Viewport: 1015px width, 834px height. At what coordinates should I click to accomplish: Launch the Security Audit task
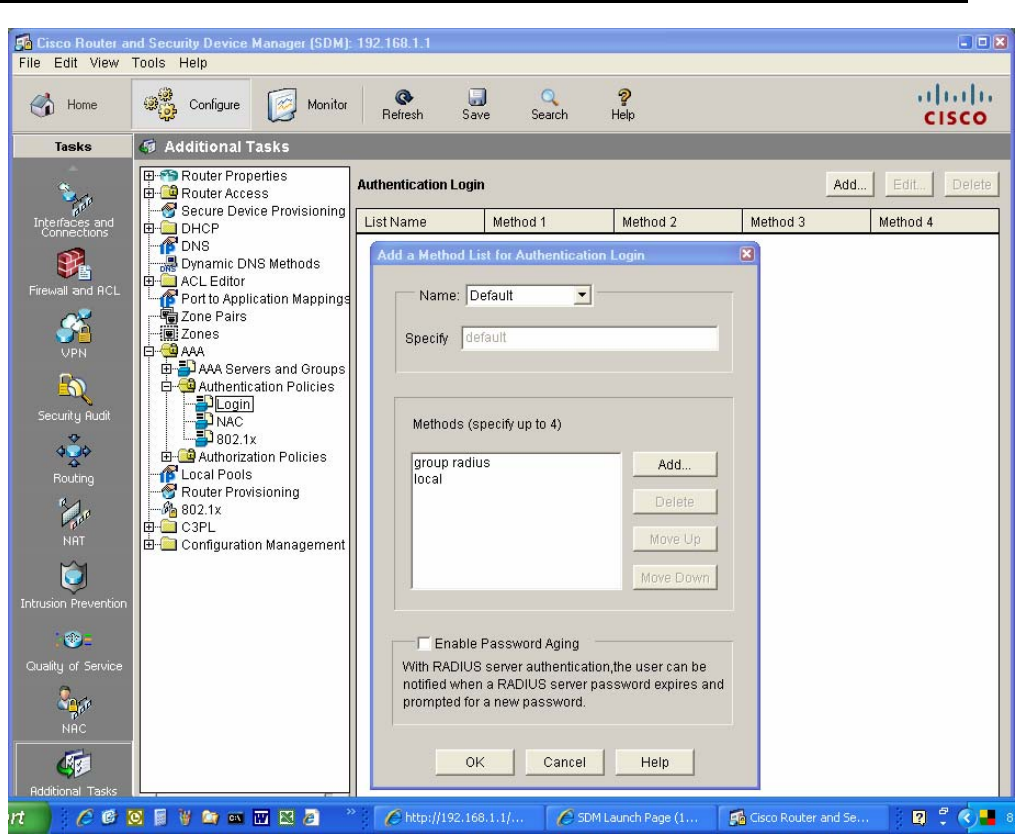74,397
